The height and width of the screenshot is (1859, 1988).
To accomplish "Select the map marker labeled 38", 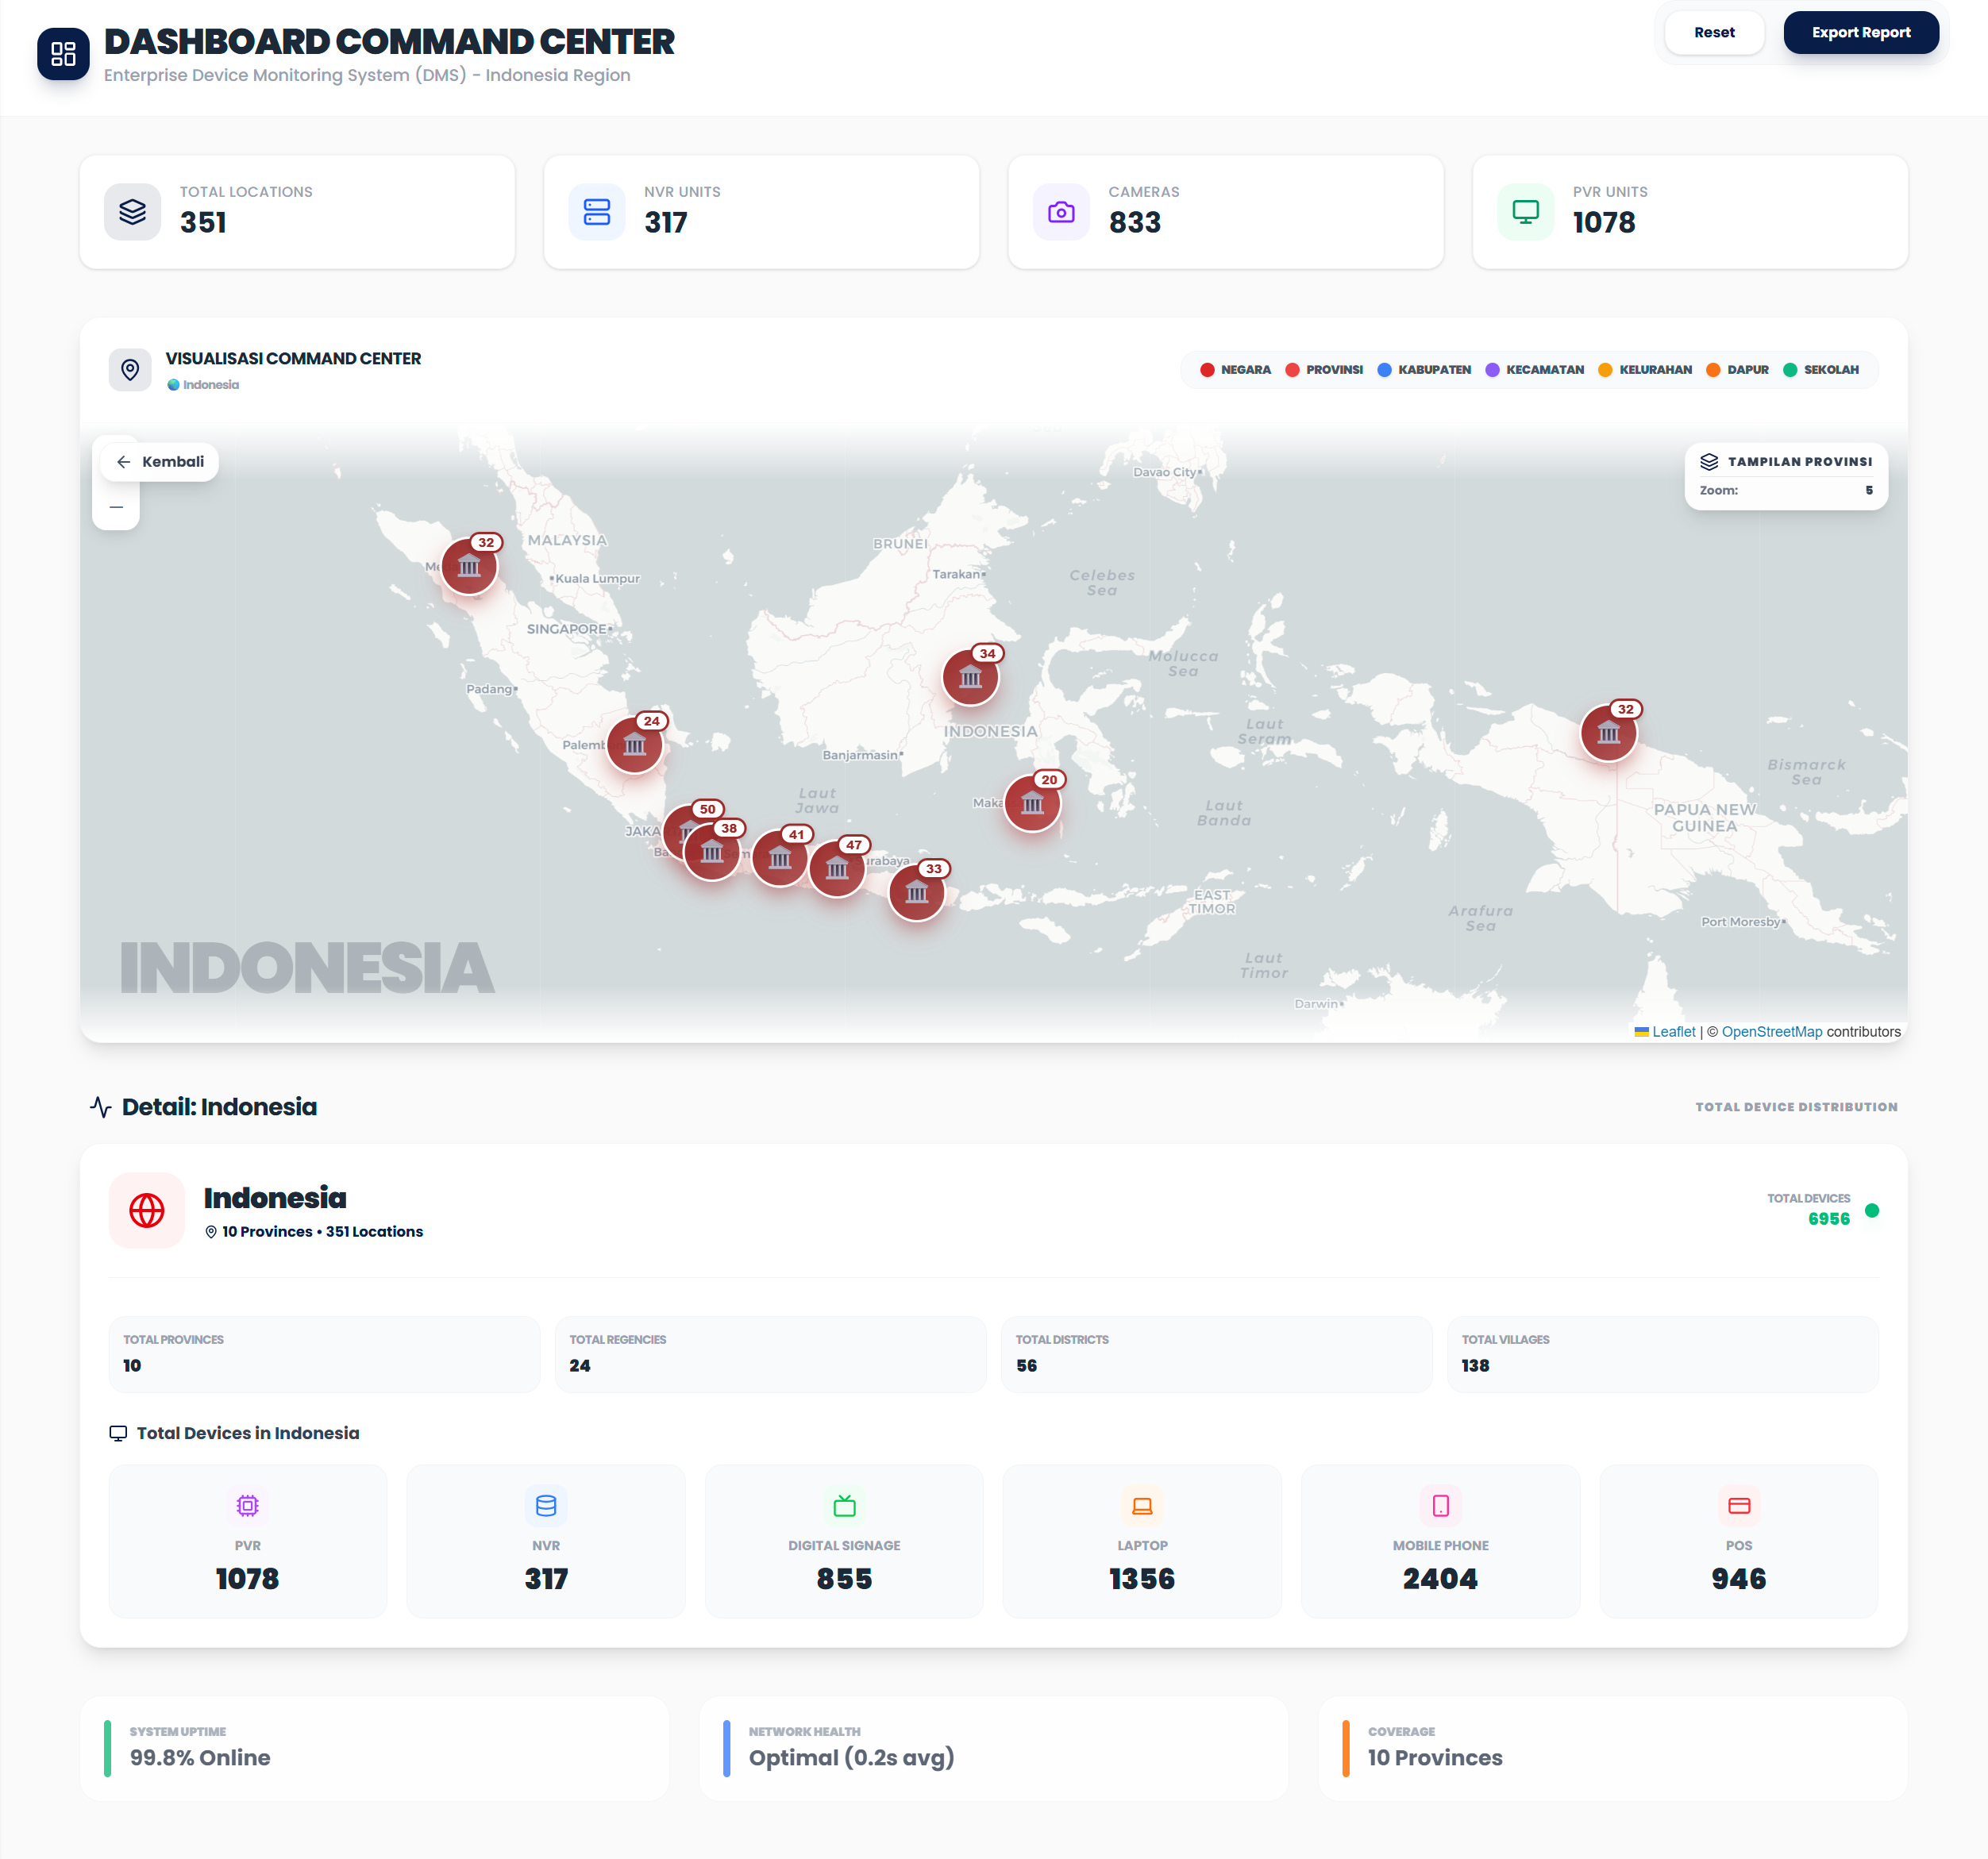I will [712, 852].
